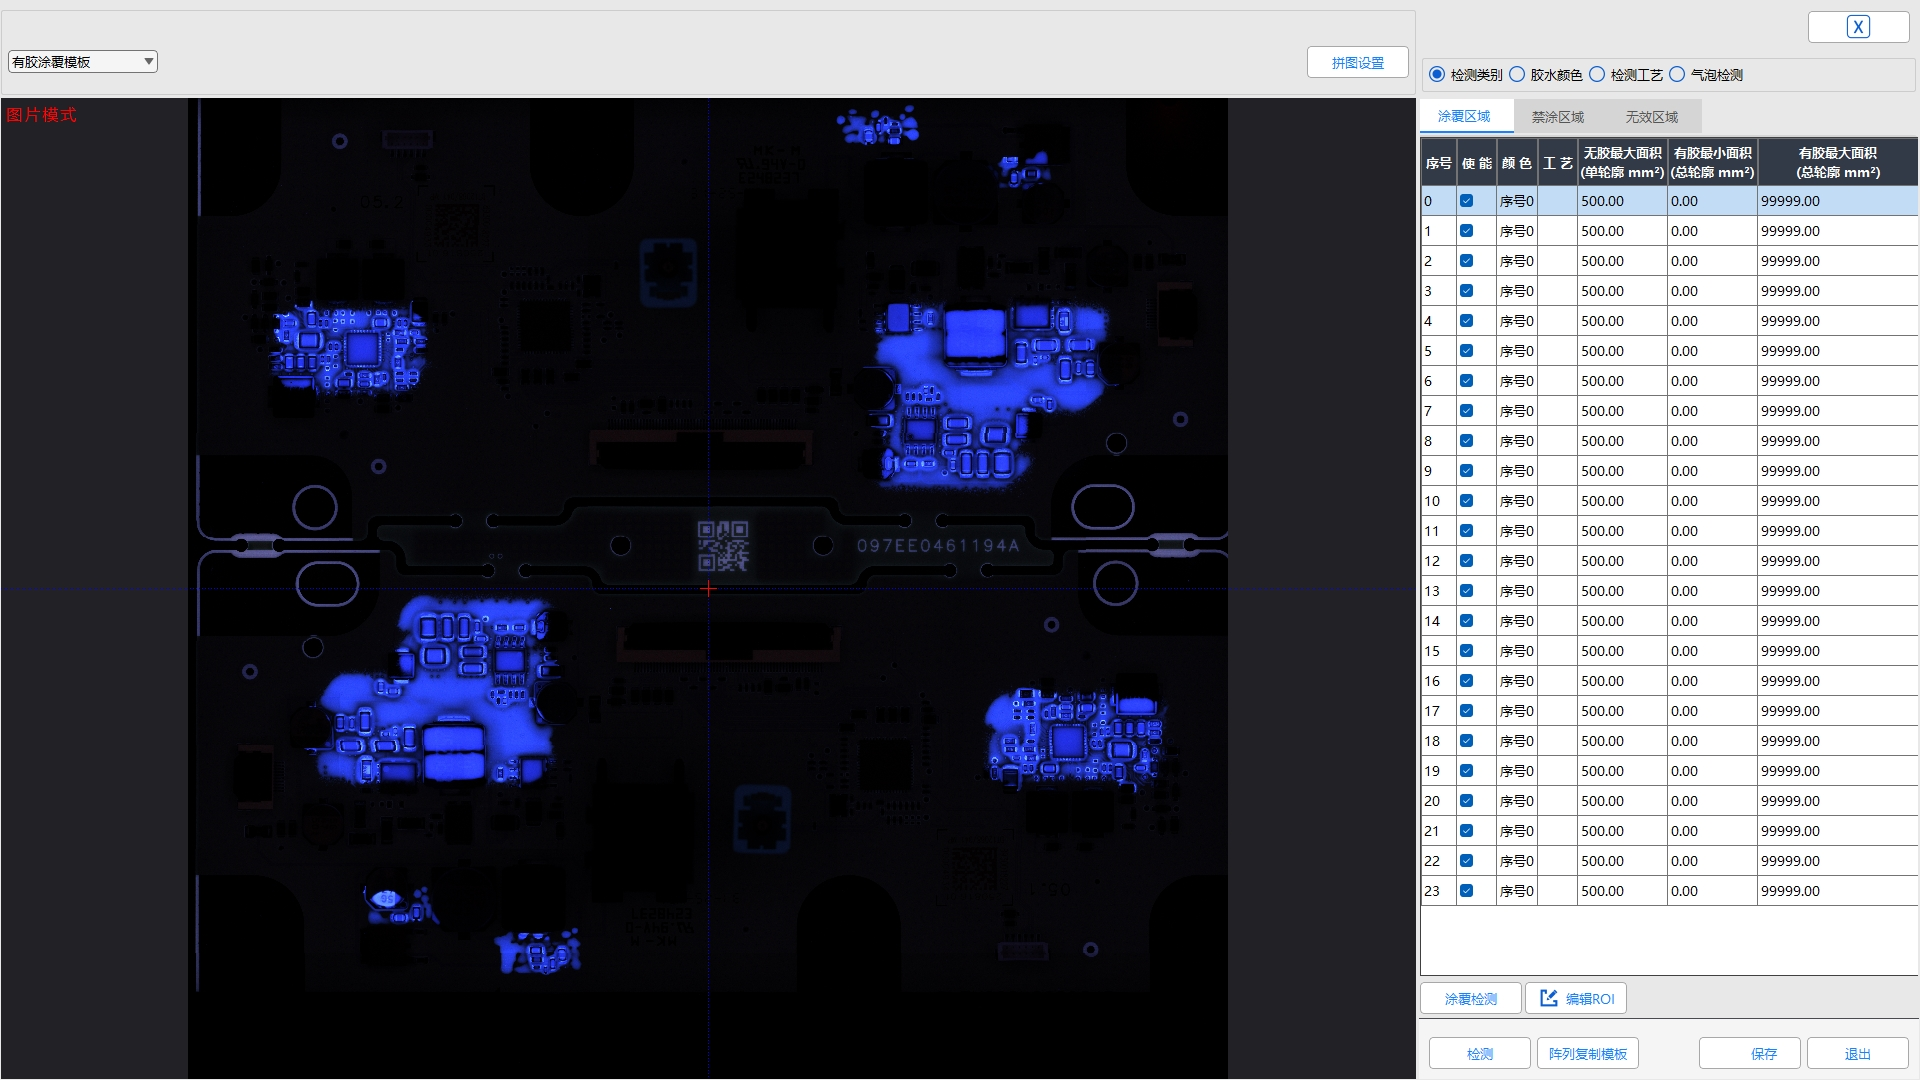The image size is (1920, 1080).
Task: Select the 99999.00 cell in row 22
Action: pos(1838,861)
